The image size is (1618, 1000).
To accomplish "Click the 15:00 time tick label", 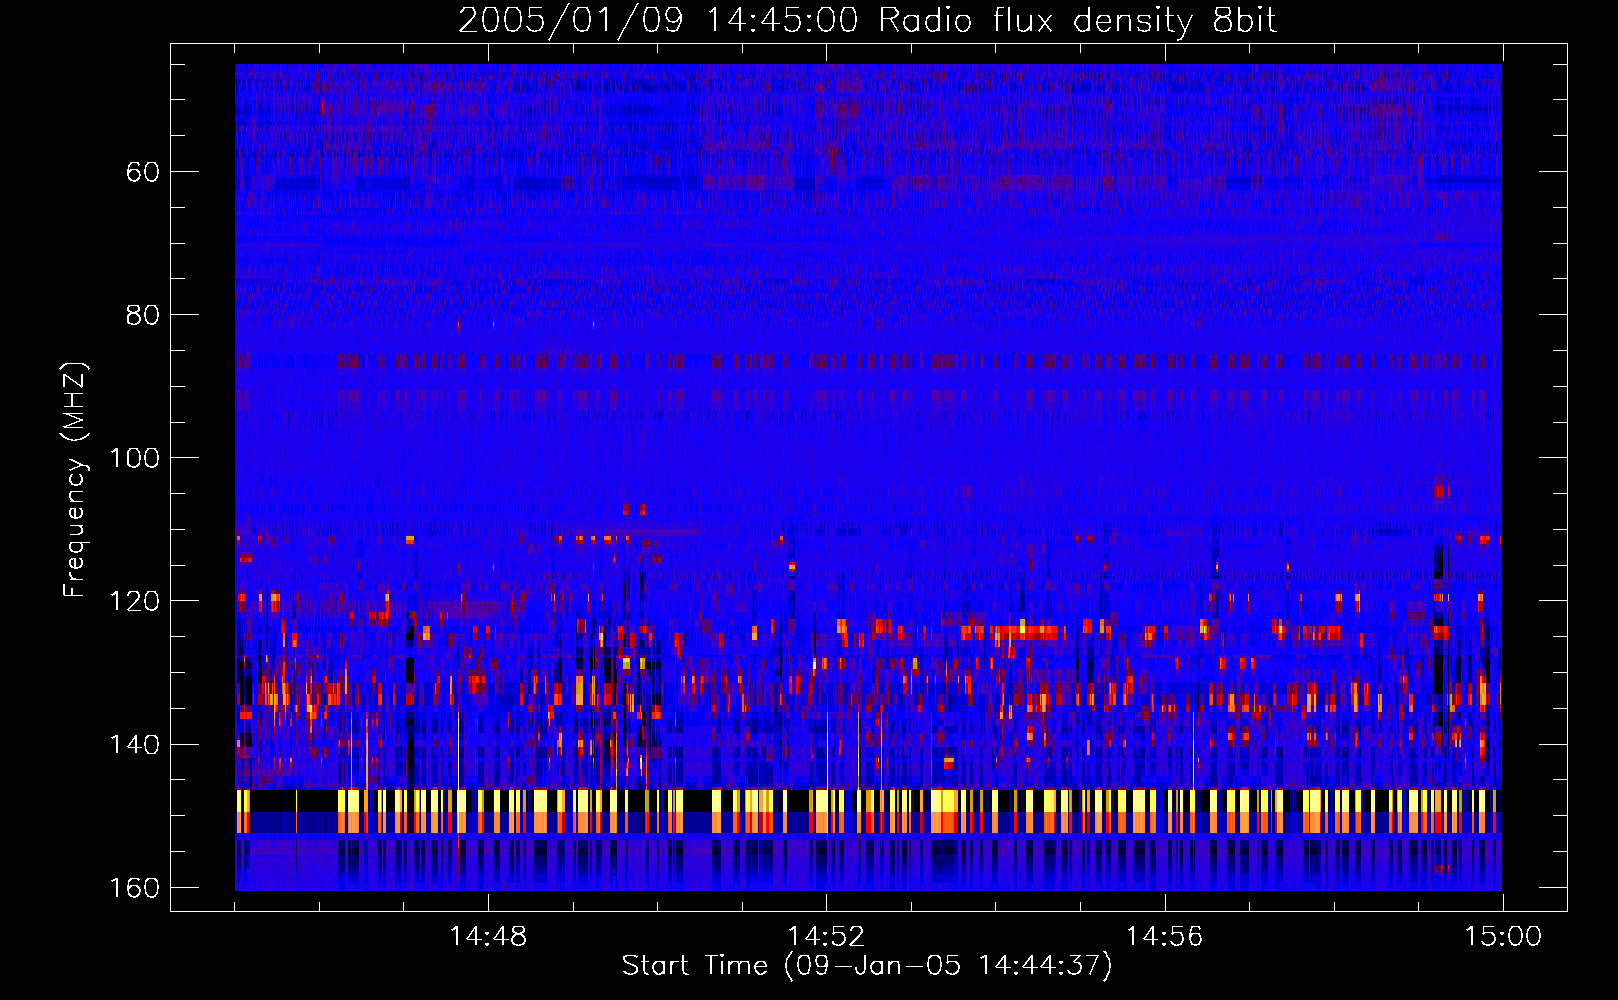I will [x=1503, y=937].
